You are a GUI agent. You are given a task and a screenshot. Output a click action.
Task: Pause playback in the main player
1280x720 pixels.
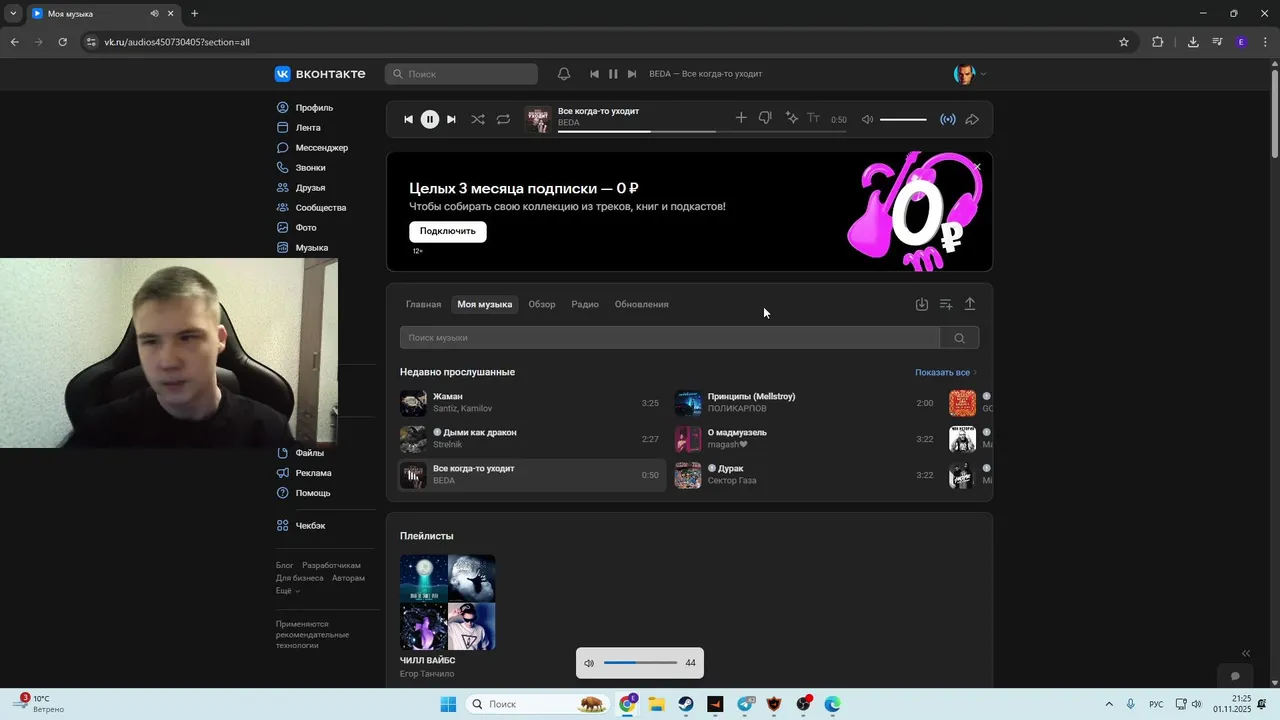(430, 119)
